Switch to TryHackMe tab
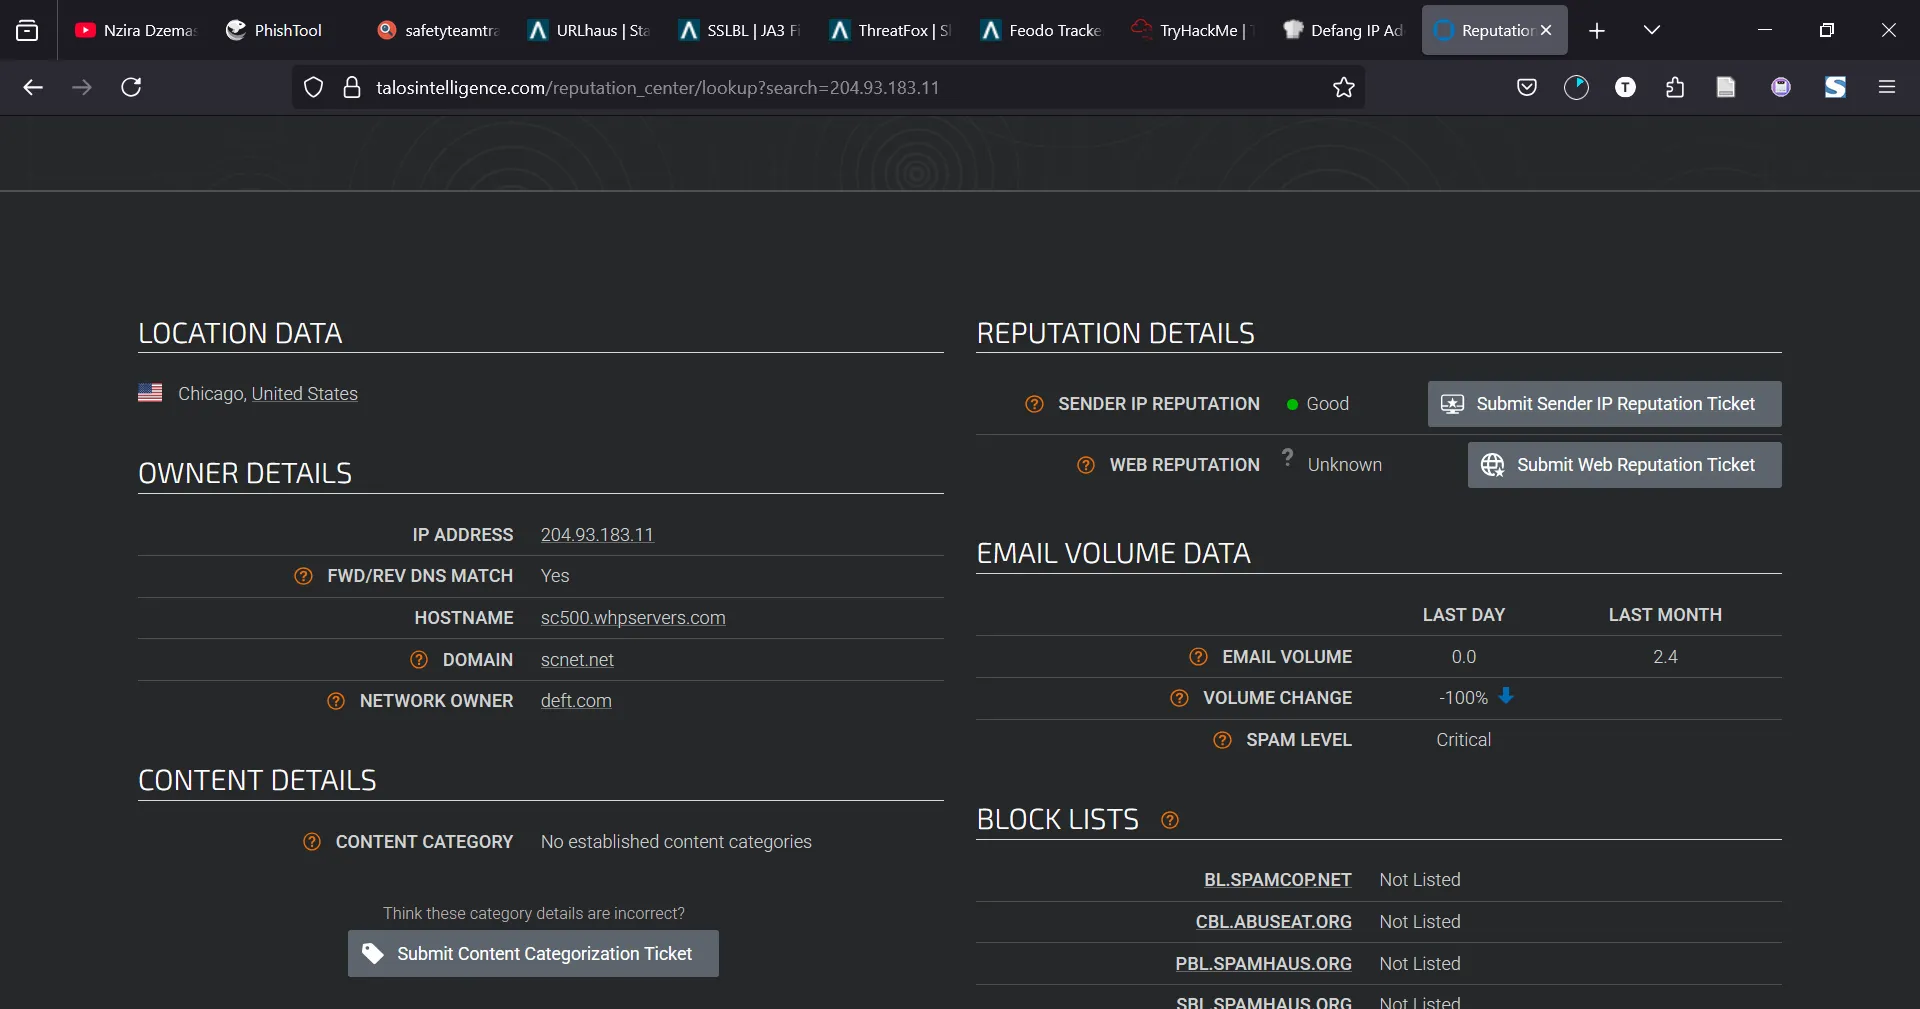 pos(1194,31)
